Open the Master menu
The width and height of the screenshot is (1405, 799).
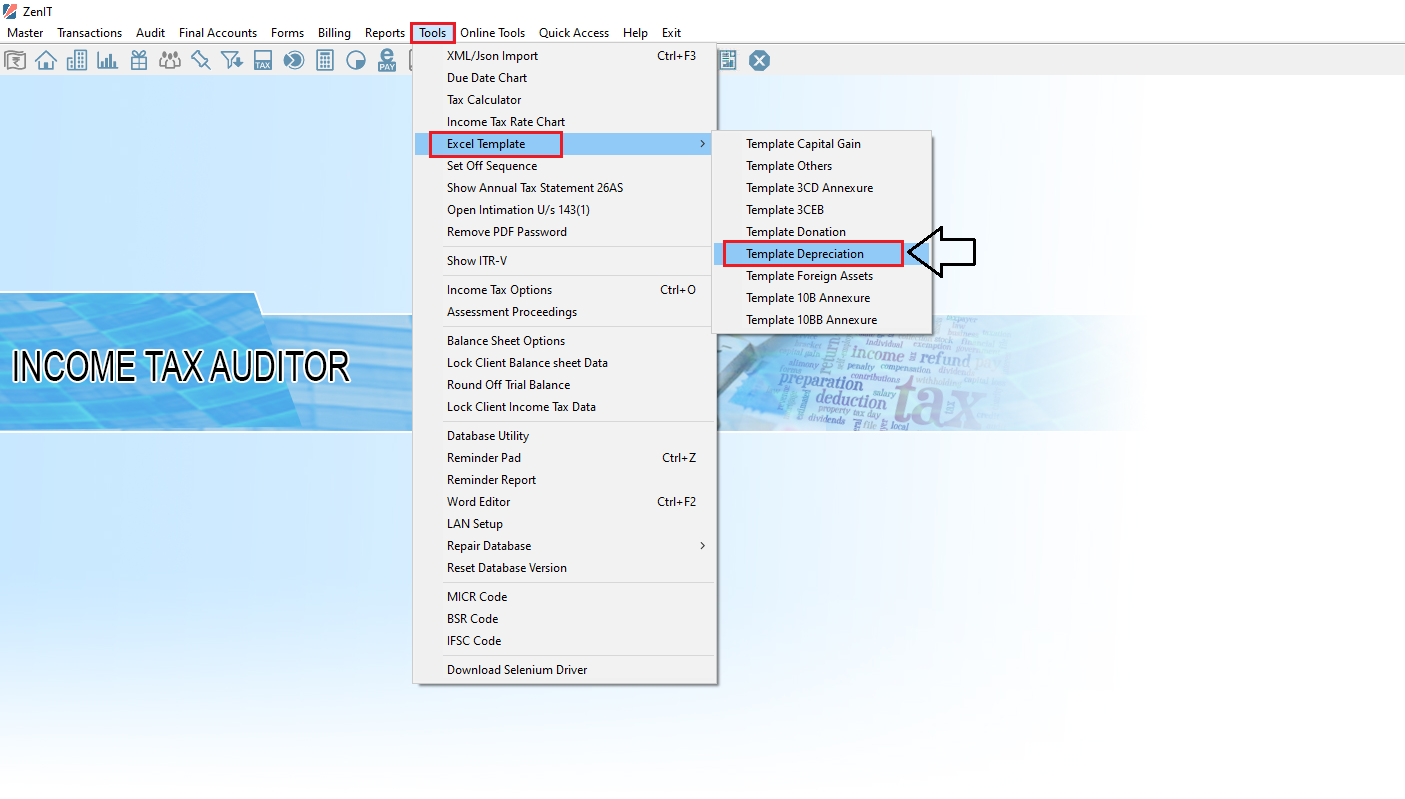point(25,33)
